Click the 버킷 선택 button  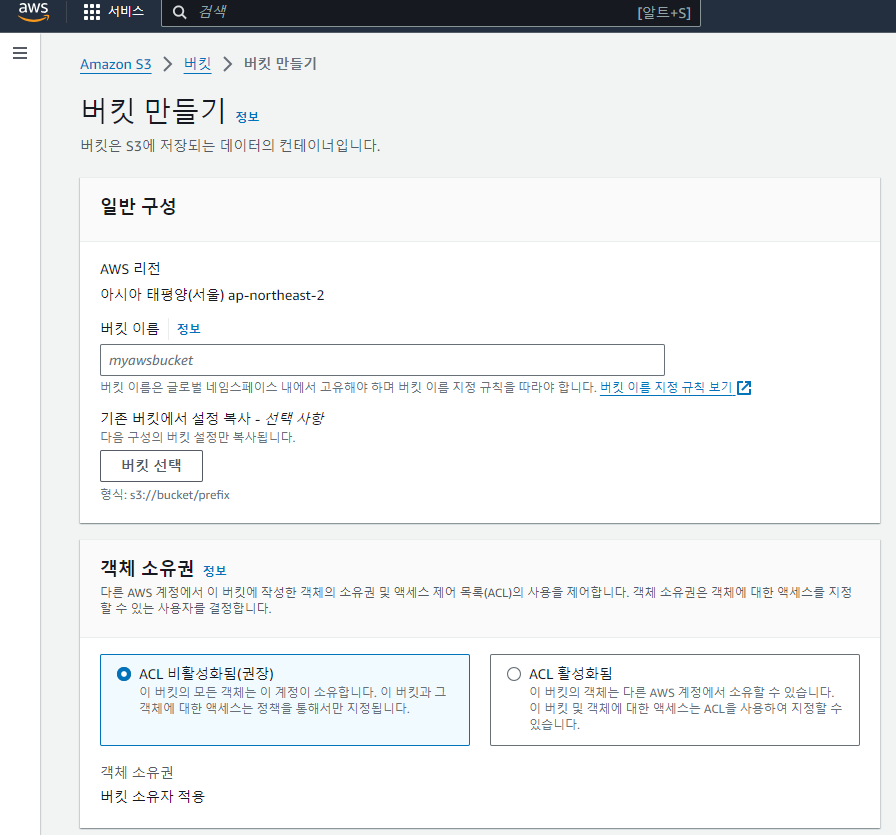[x=151, y=466]
